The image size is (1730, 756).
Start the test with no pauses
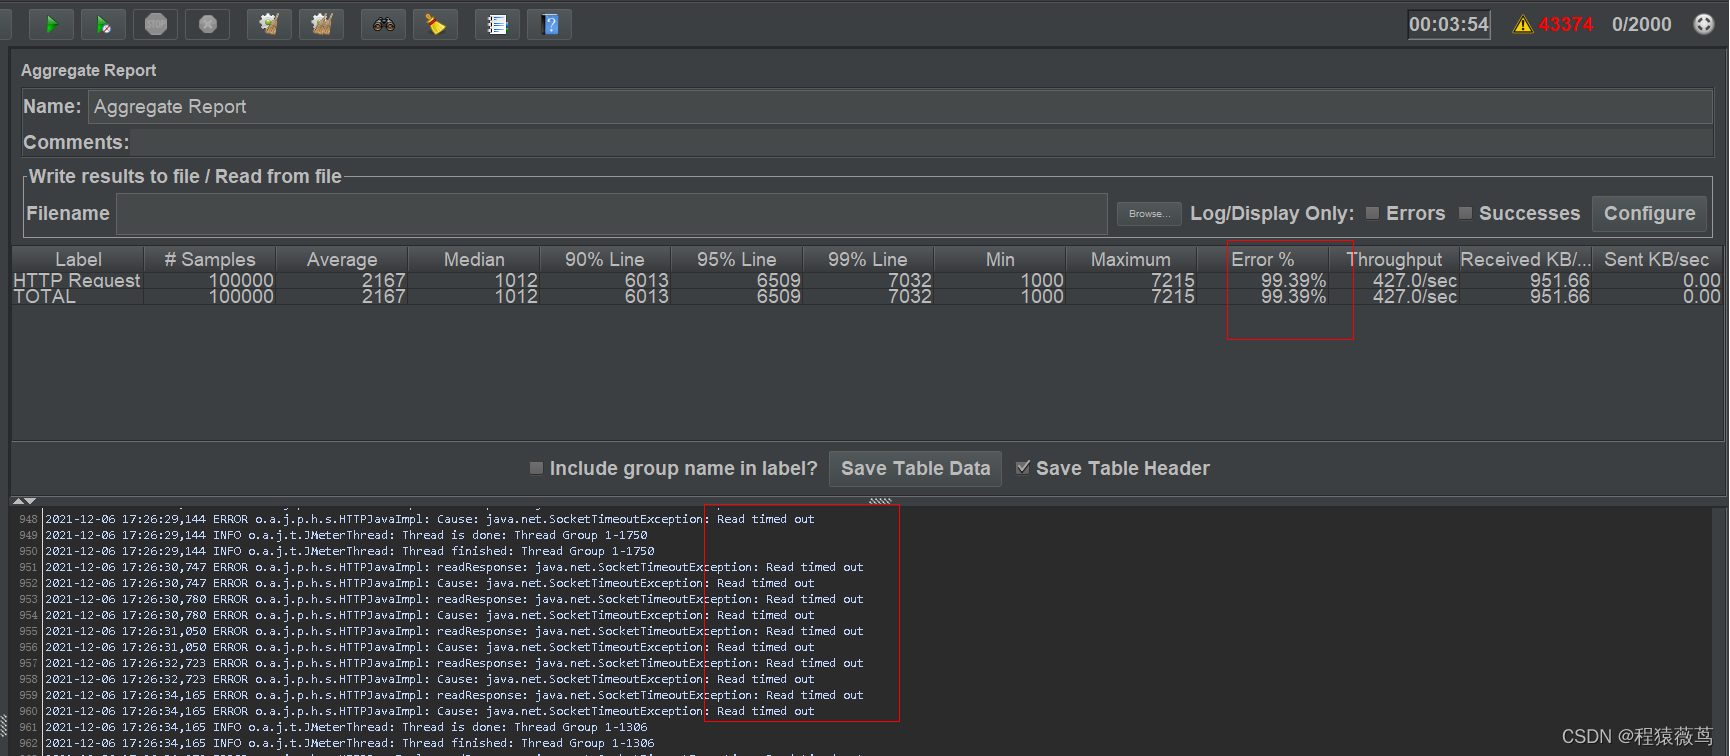[104, 24]
